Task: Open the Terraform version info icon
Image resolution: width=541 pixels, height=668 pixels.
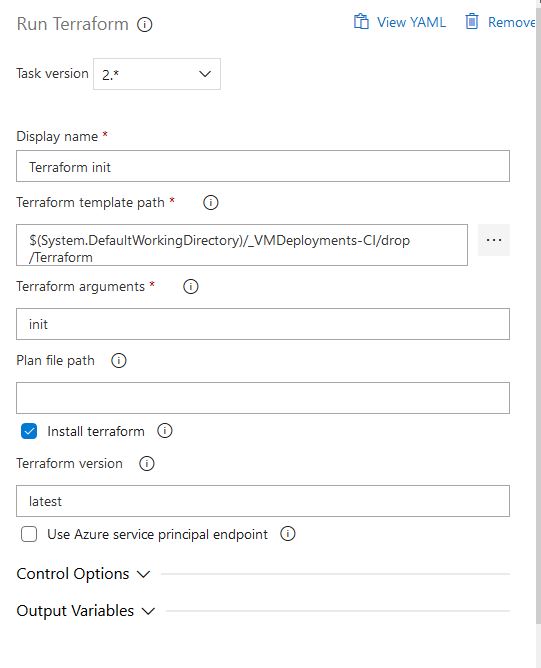Action: pos(147,463)
